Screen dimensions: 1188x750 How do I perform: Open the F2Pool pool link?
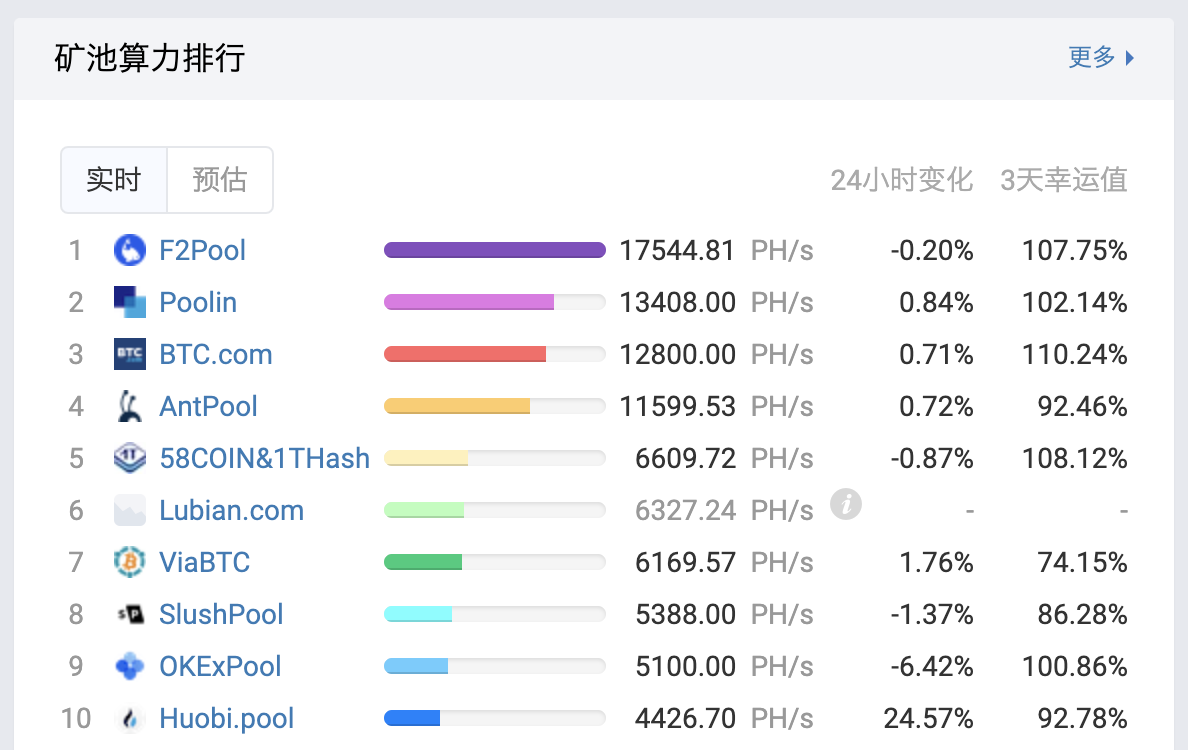[x=202, y=251]
